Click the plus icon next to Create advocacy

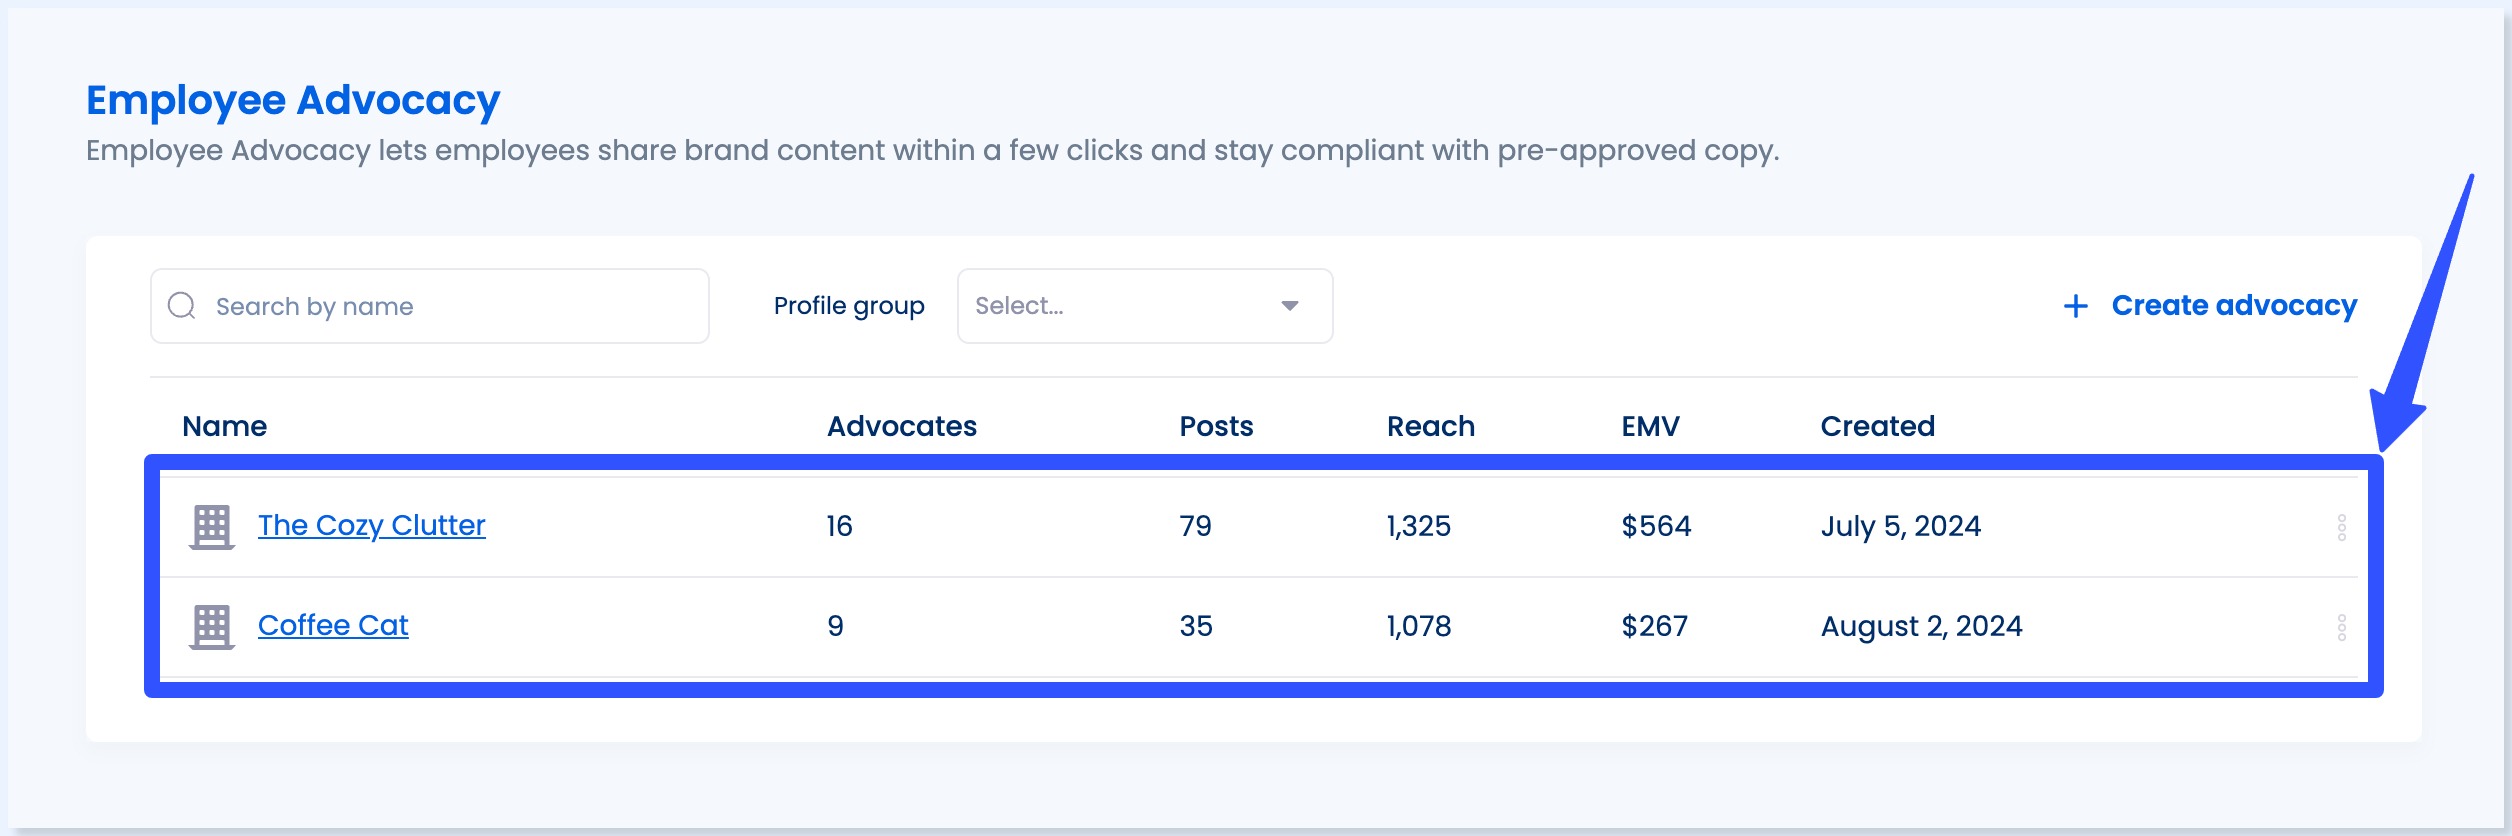[2076, 305]
